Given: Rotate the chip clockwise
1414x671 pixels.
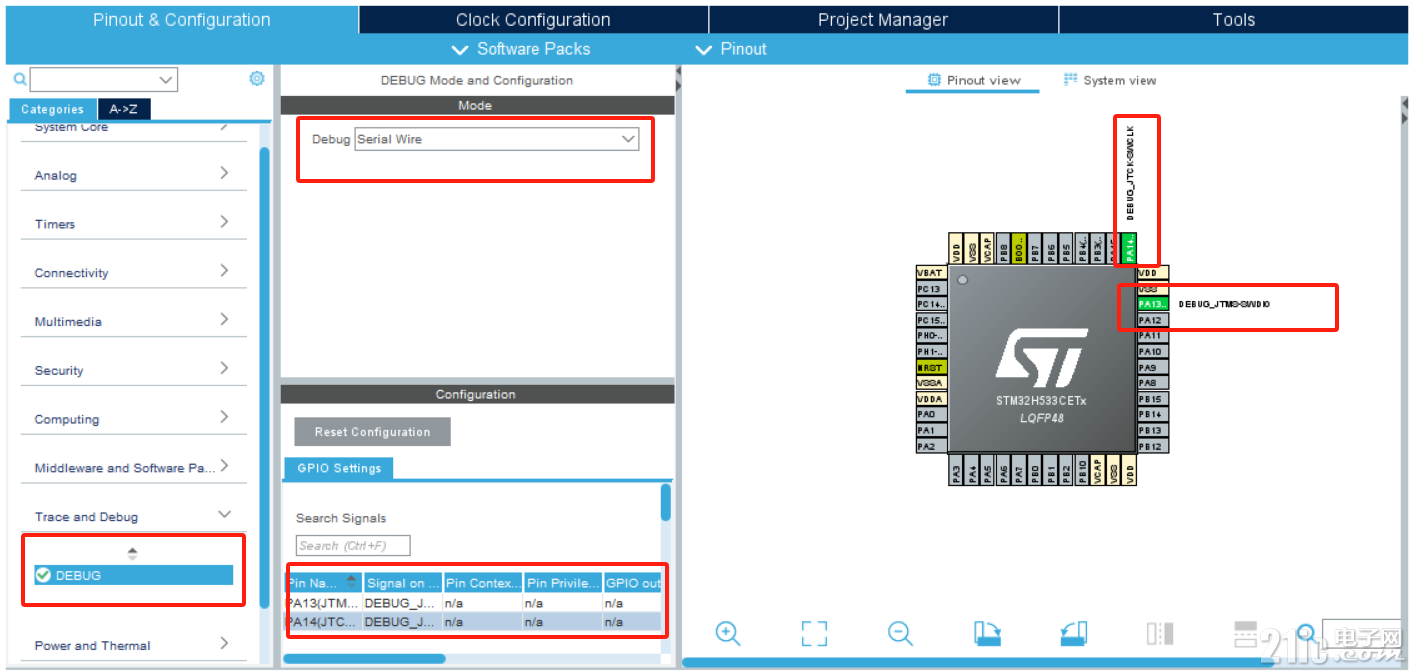Looking at the screenshot, I should click(988, 633).
